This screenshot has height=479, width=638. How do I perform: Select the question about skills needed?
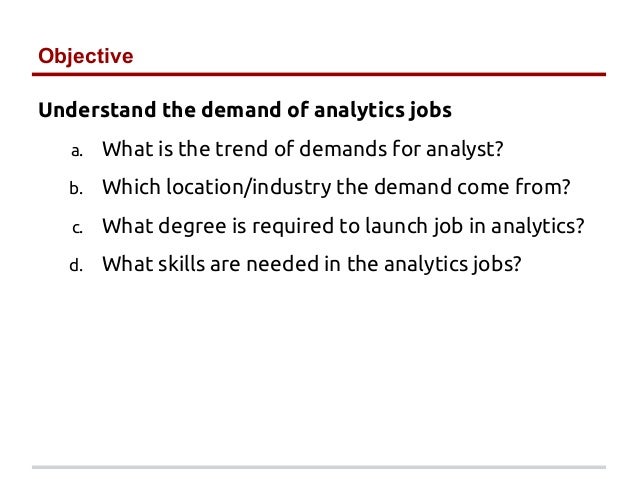312,264
